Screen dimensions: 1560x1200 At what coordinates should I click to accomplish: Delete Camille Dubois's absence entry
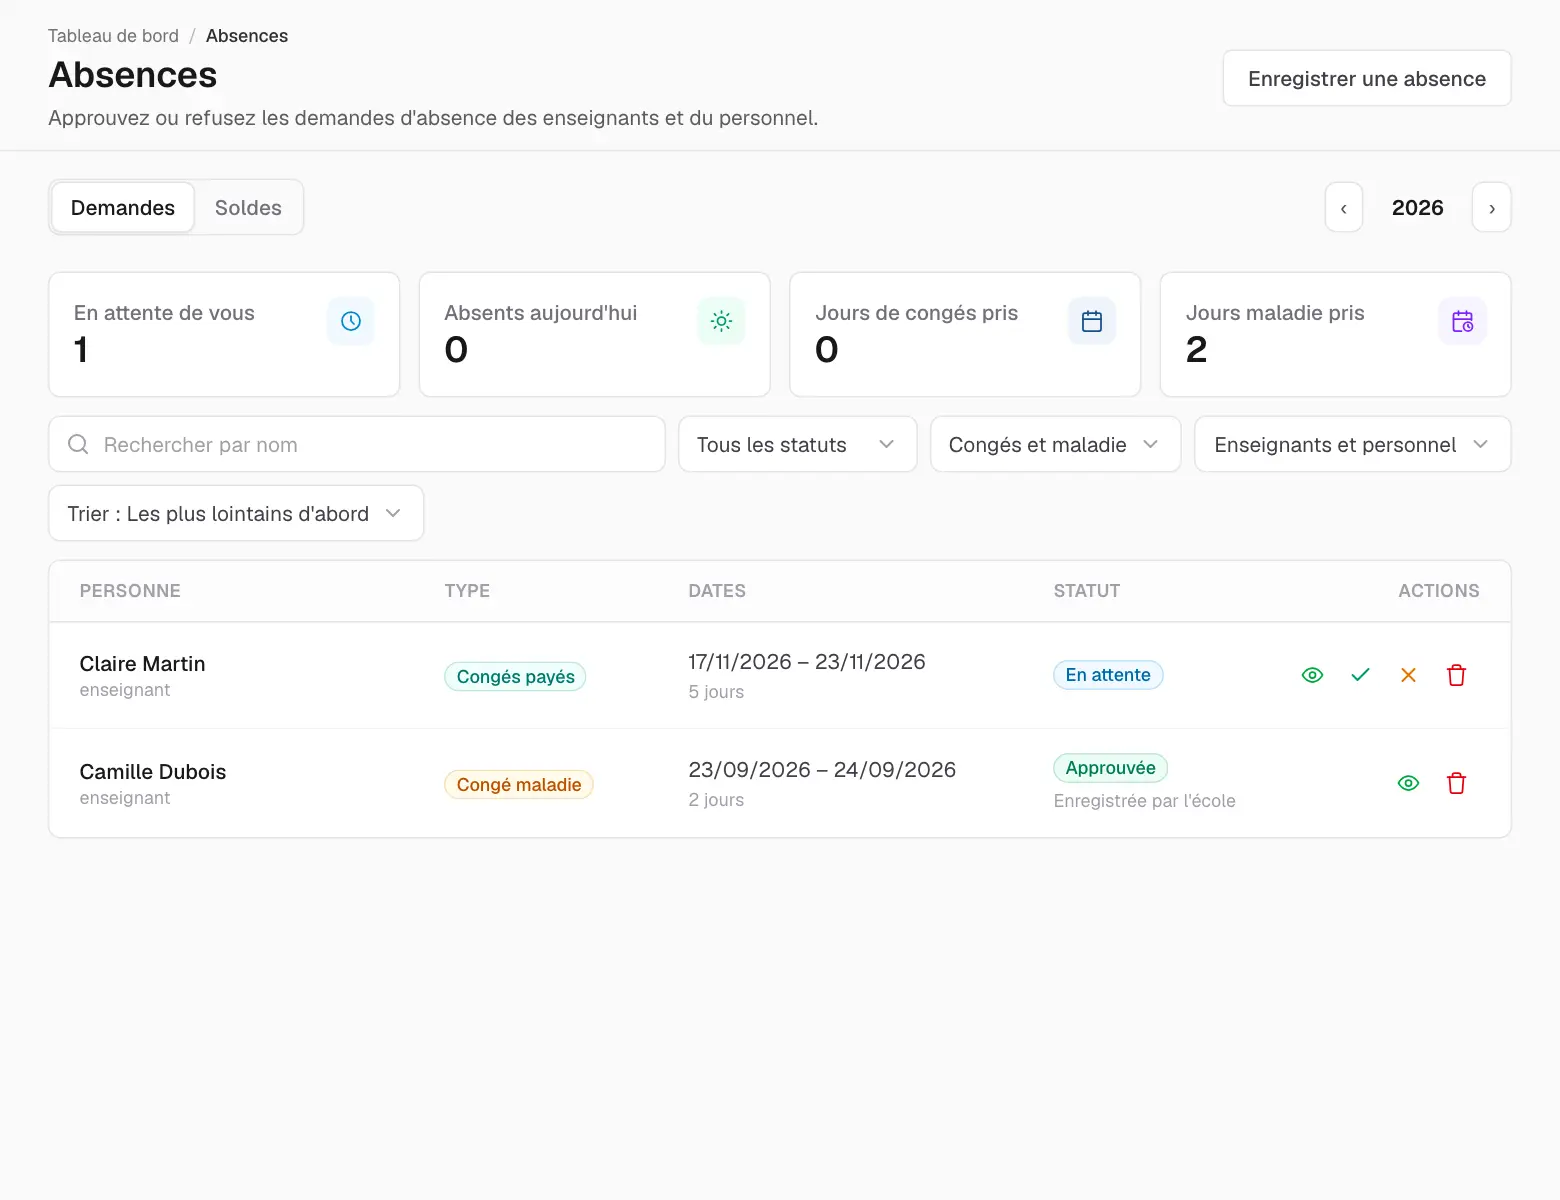click(x=1456, y=783)
